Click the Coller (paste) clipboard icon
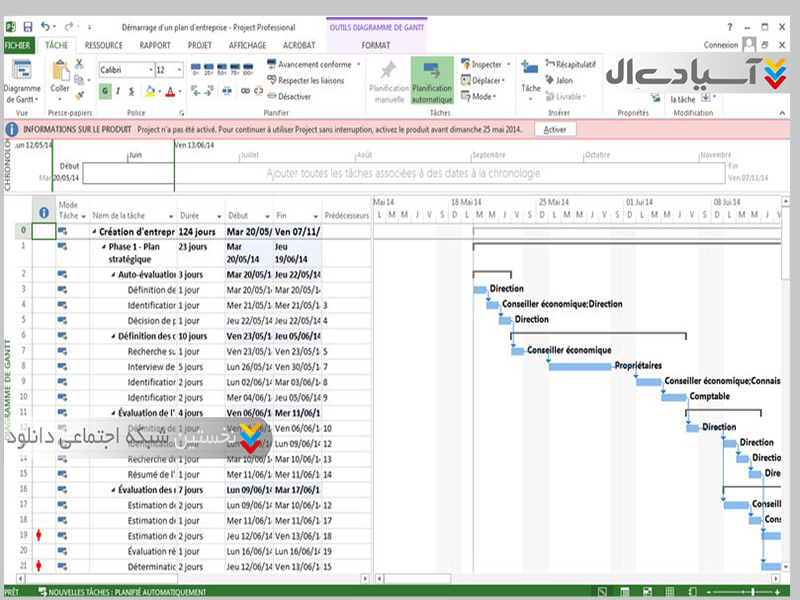 60,73
